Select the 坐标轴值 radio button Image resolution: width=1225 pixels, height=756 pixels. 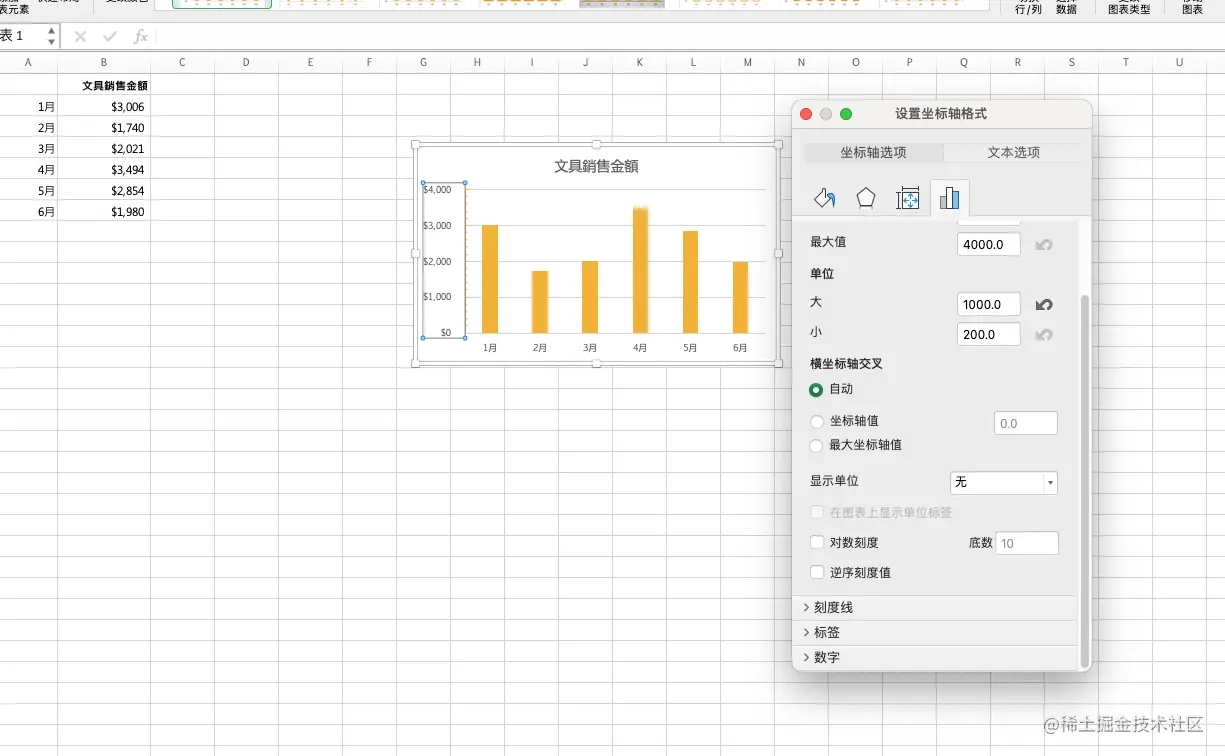tap(817, 422)
